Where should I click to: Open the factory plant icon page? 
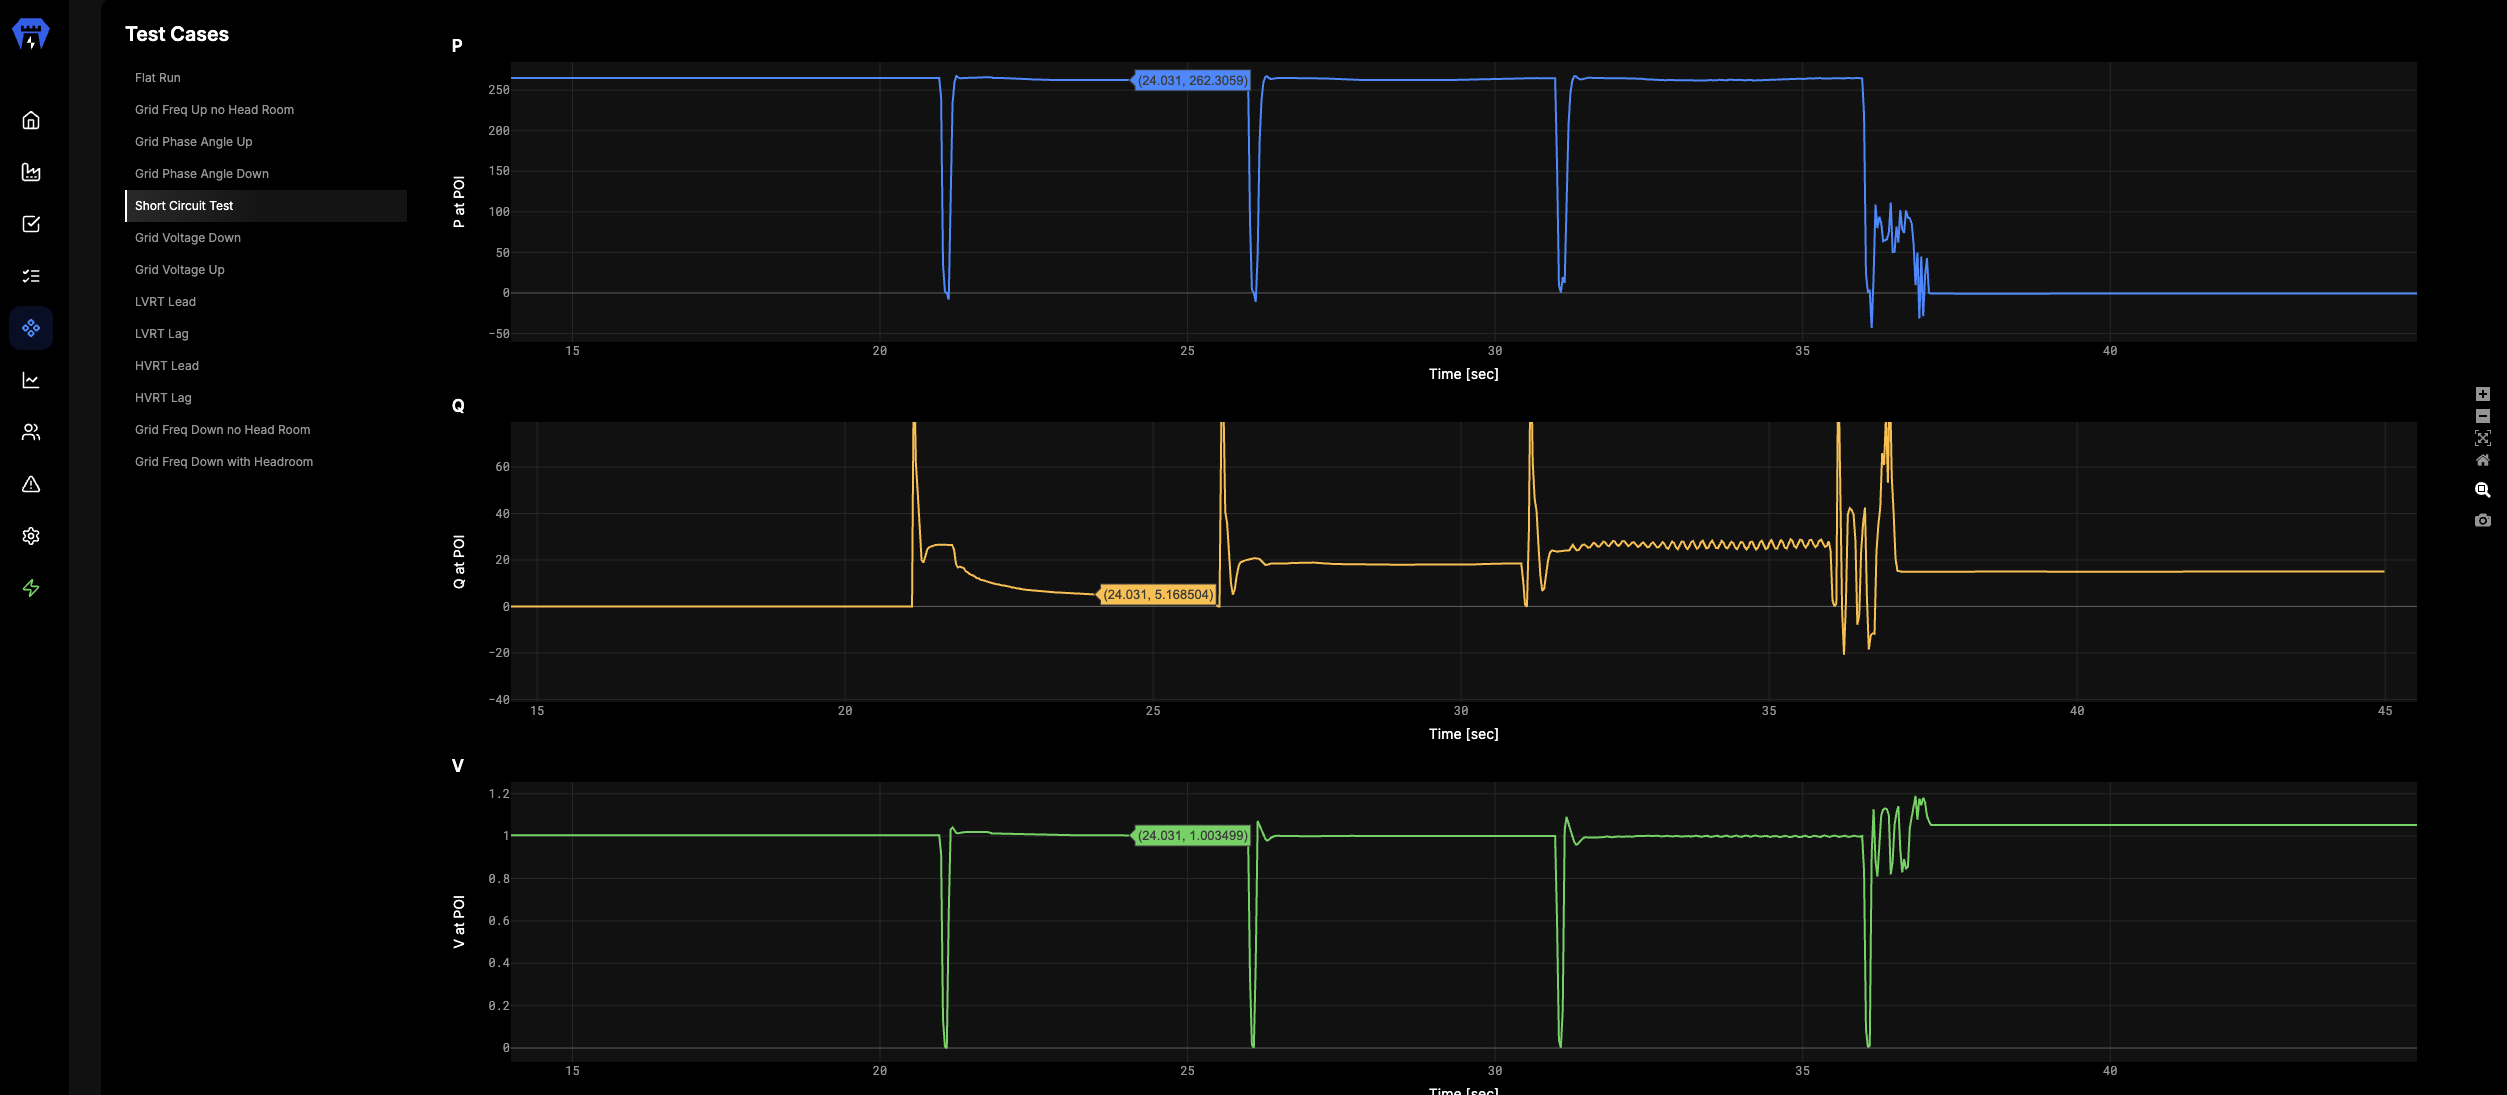(x=31, y=172)
